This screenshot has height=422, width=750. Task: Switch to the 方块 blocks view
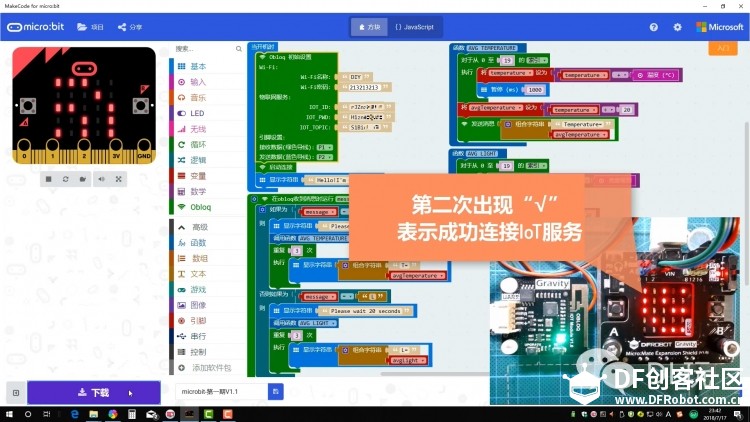[x=369, y=27]
